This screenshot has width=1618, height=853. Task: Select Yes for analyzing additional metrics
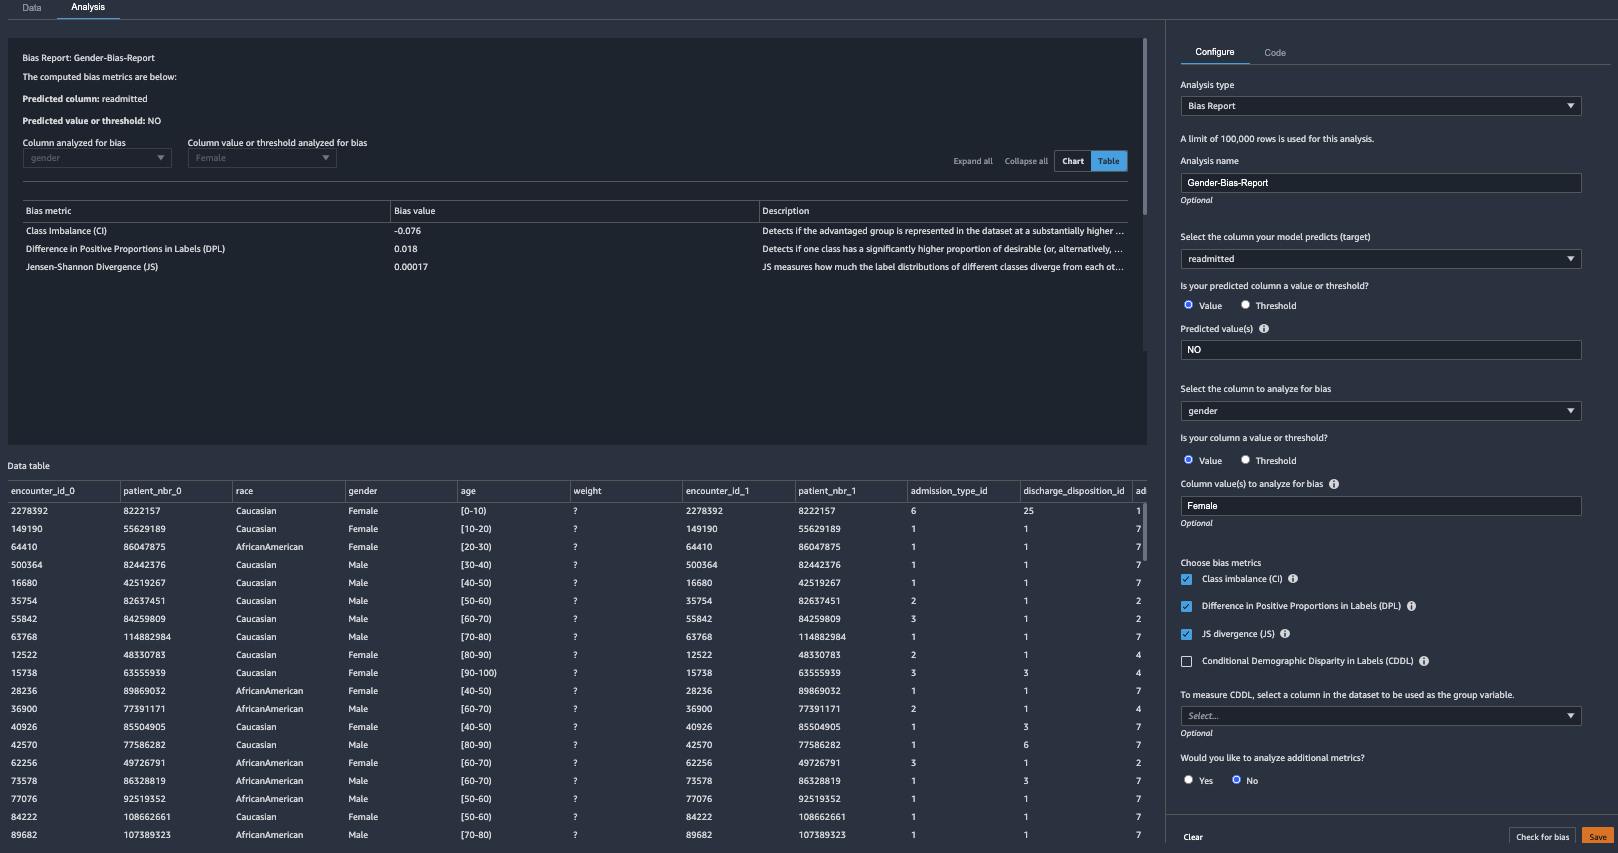tap(1189, 780)
